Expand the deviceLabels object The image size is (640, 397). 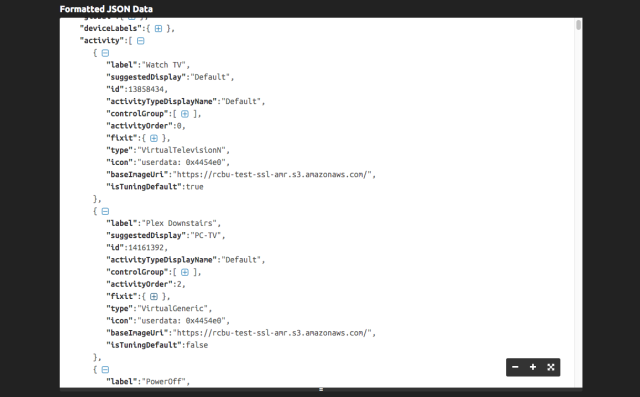(x=158, y=29)
